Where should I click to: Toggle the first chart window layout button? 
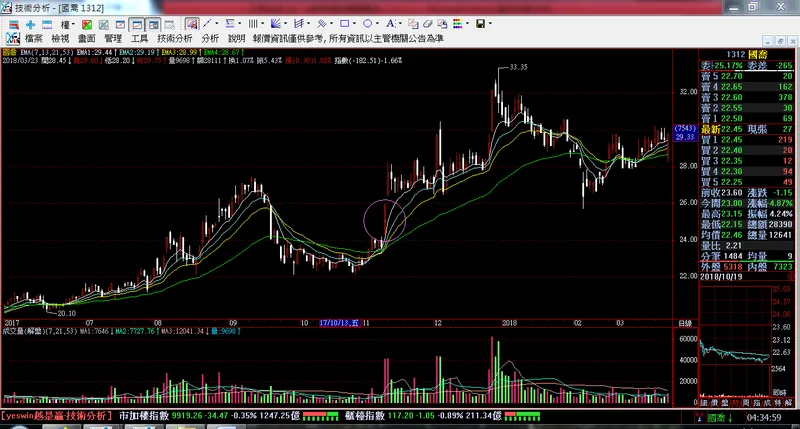137,23
